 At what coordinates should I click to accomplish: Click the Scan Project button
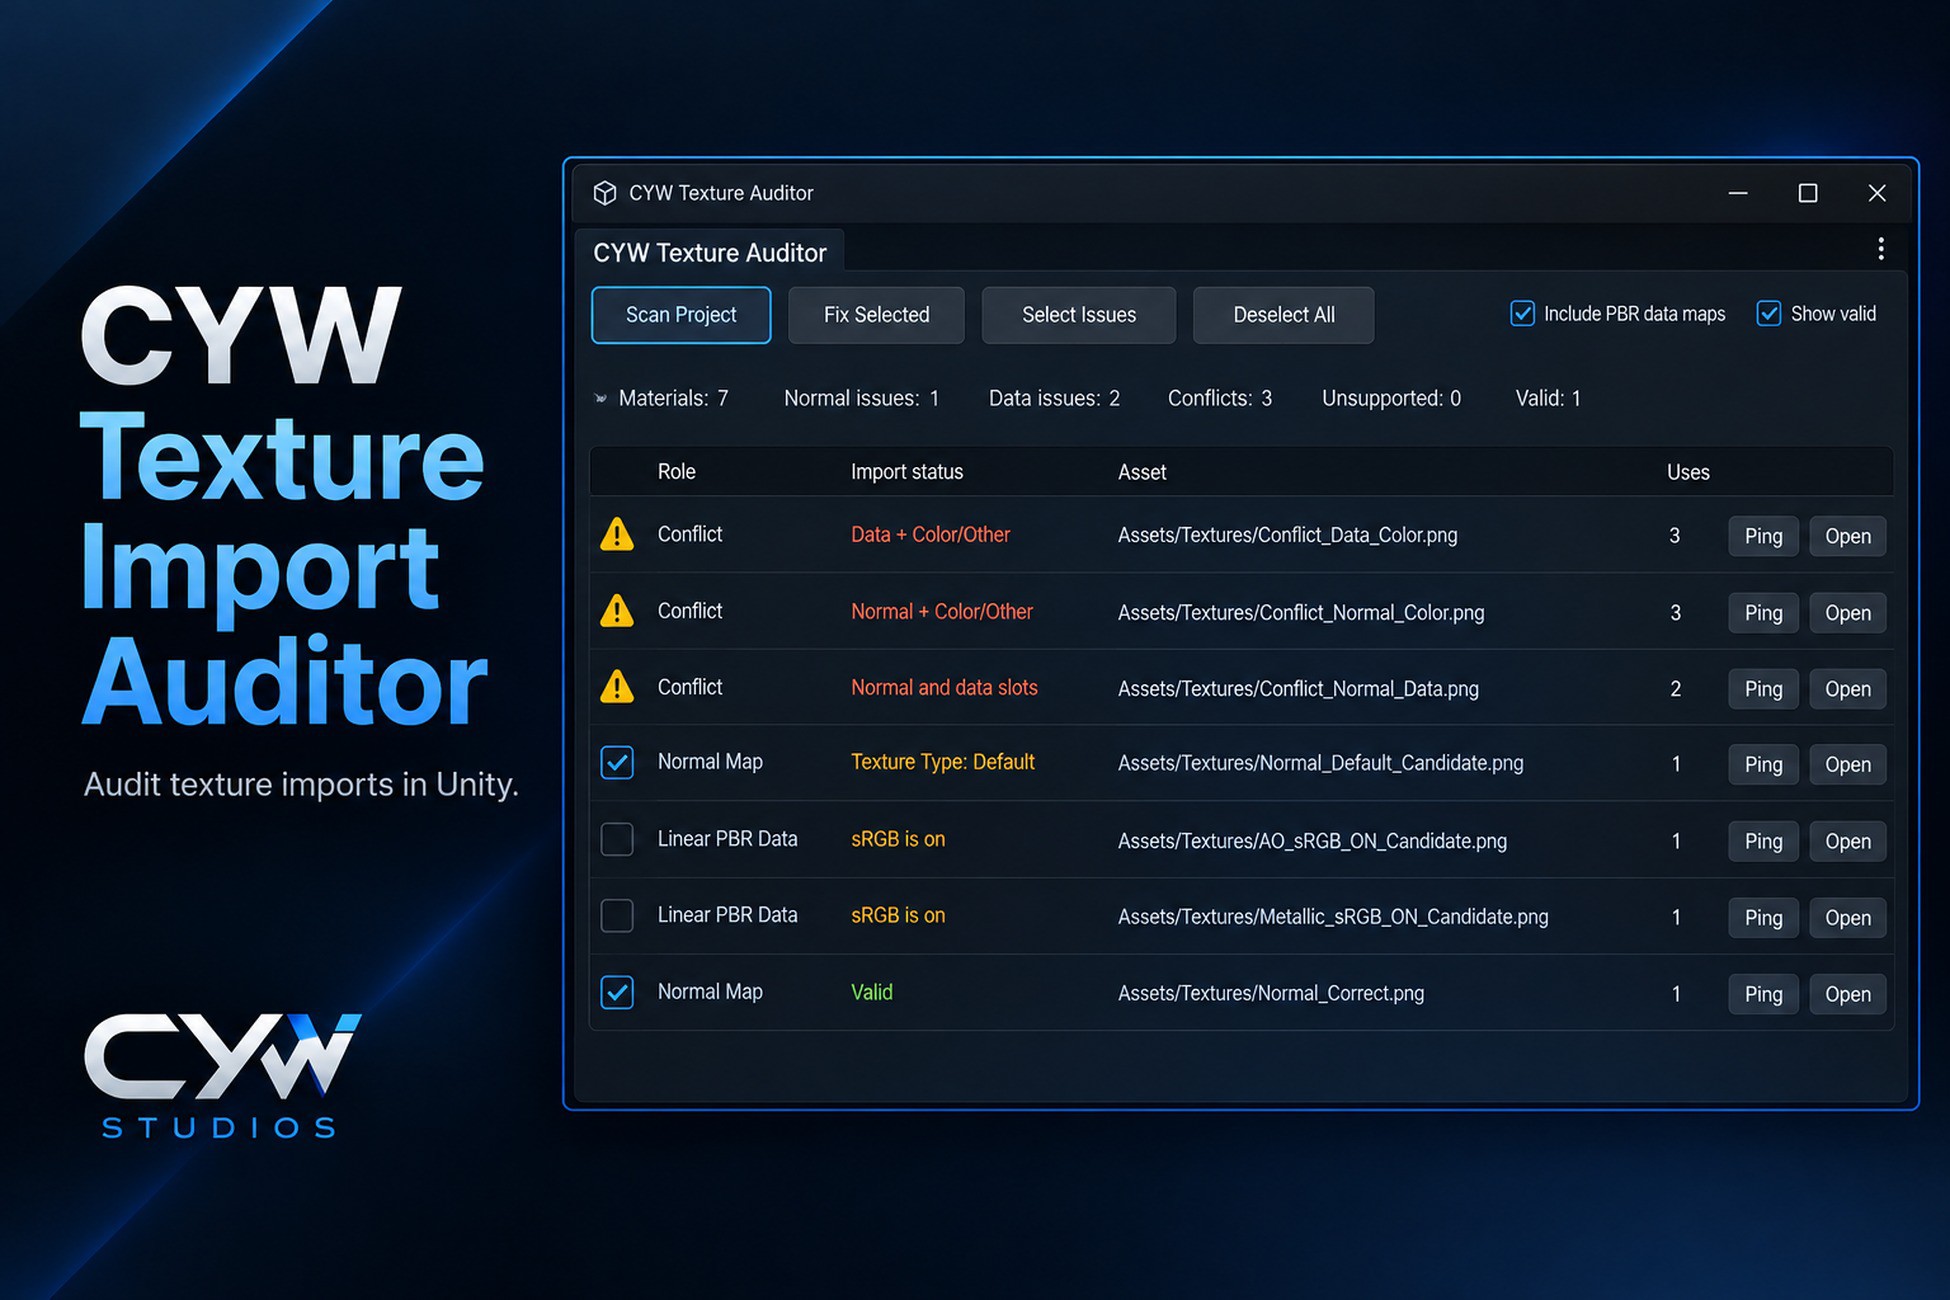[x=681, y=315]
